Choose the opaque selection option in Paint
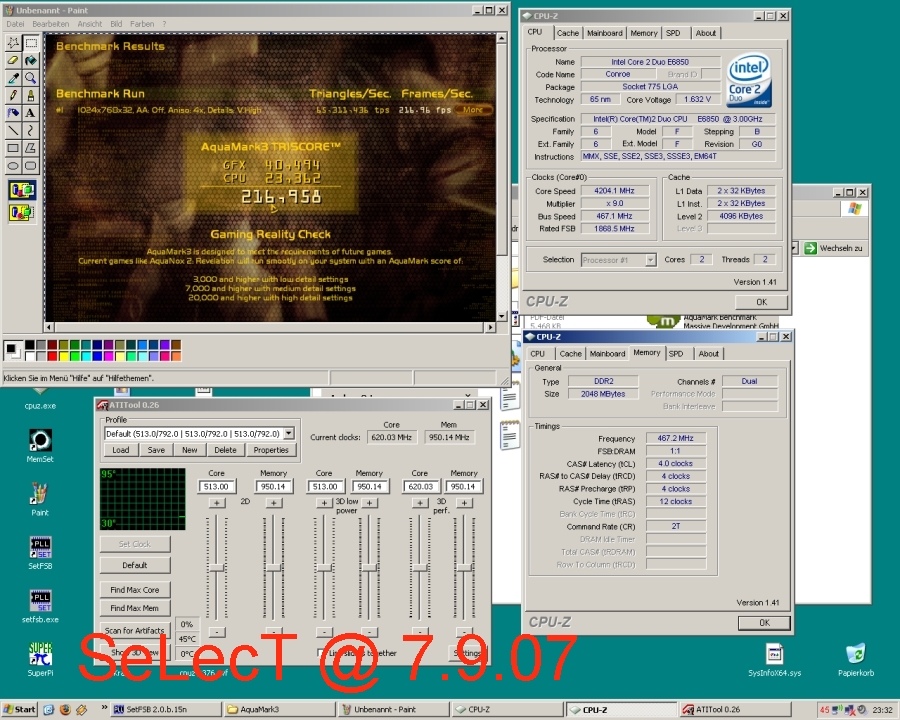 (22, 190)
